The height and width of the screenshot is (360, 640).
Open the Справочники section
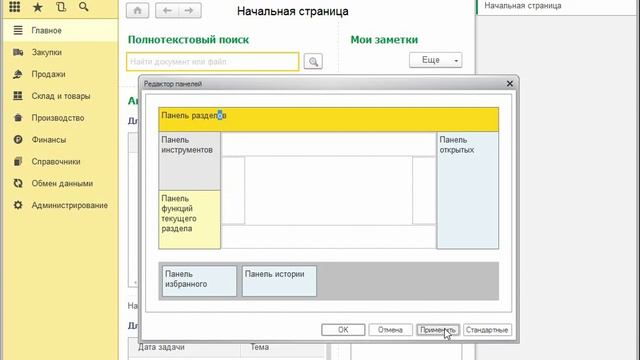point(60,162)
